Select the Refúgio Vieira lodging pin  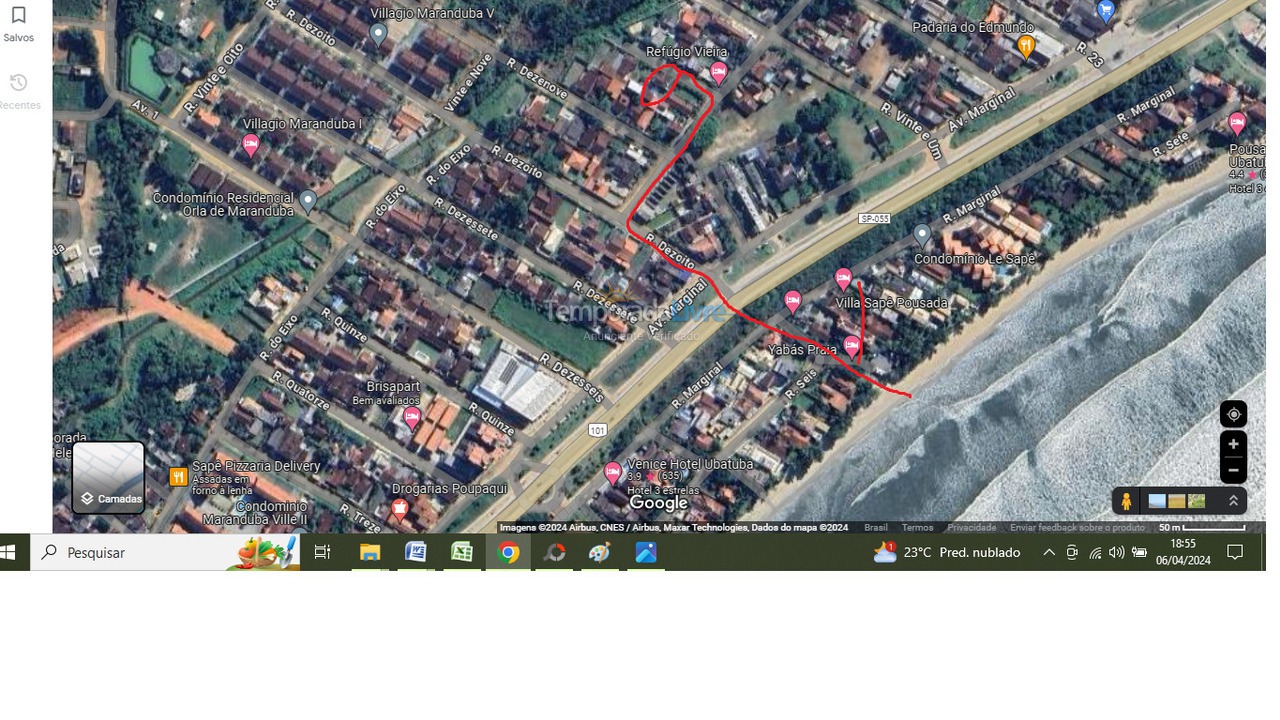718,72
